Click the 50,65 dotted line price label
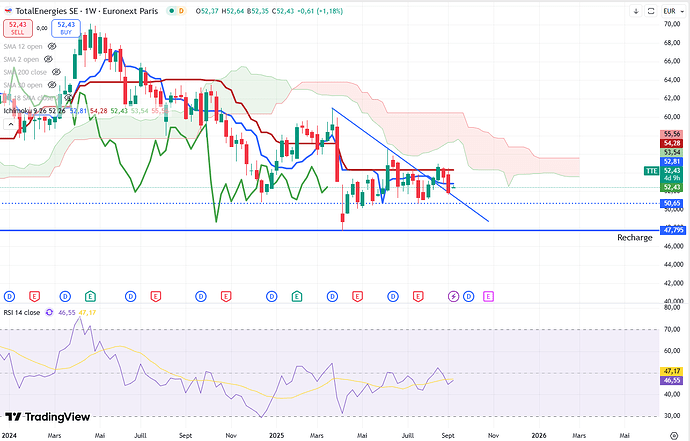This screenshot has height=441, width=690. click(x=672, y=203)
